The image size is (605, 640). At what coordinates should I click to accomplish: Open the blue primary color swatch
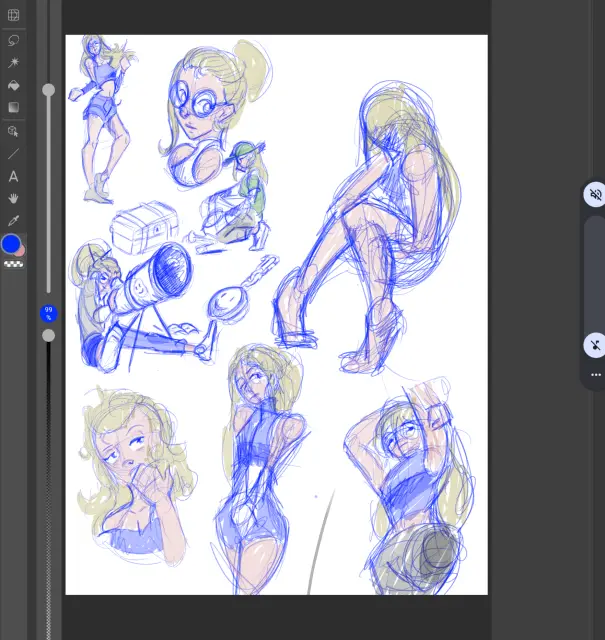coord(11,244)
